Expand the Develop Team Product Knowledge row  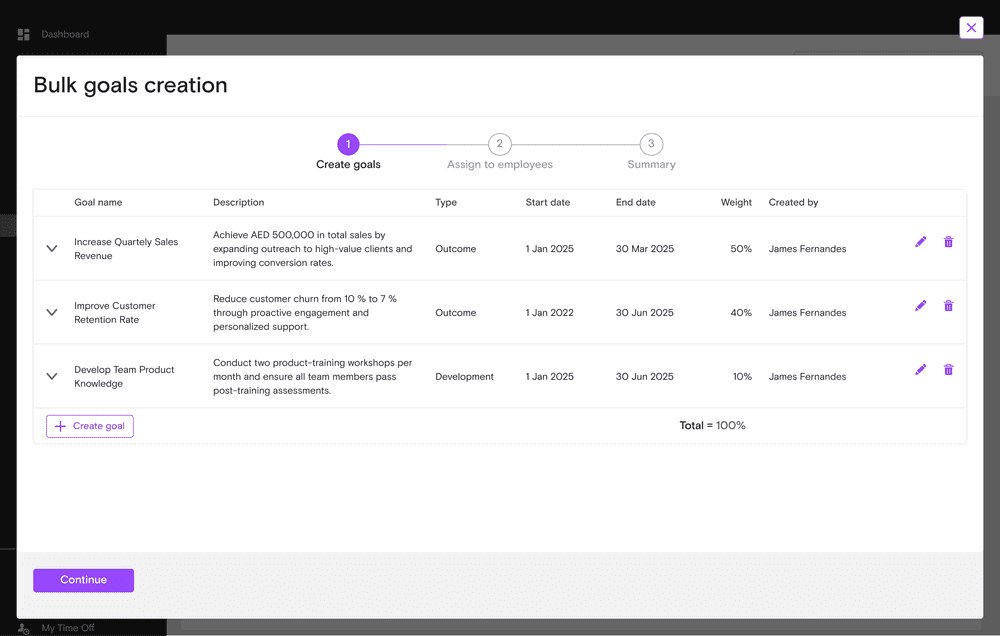pos(52,377)
